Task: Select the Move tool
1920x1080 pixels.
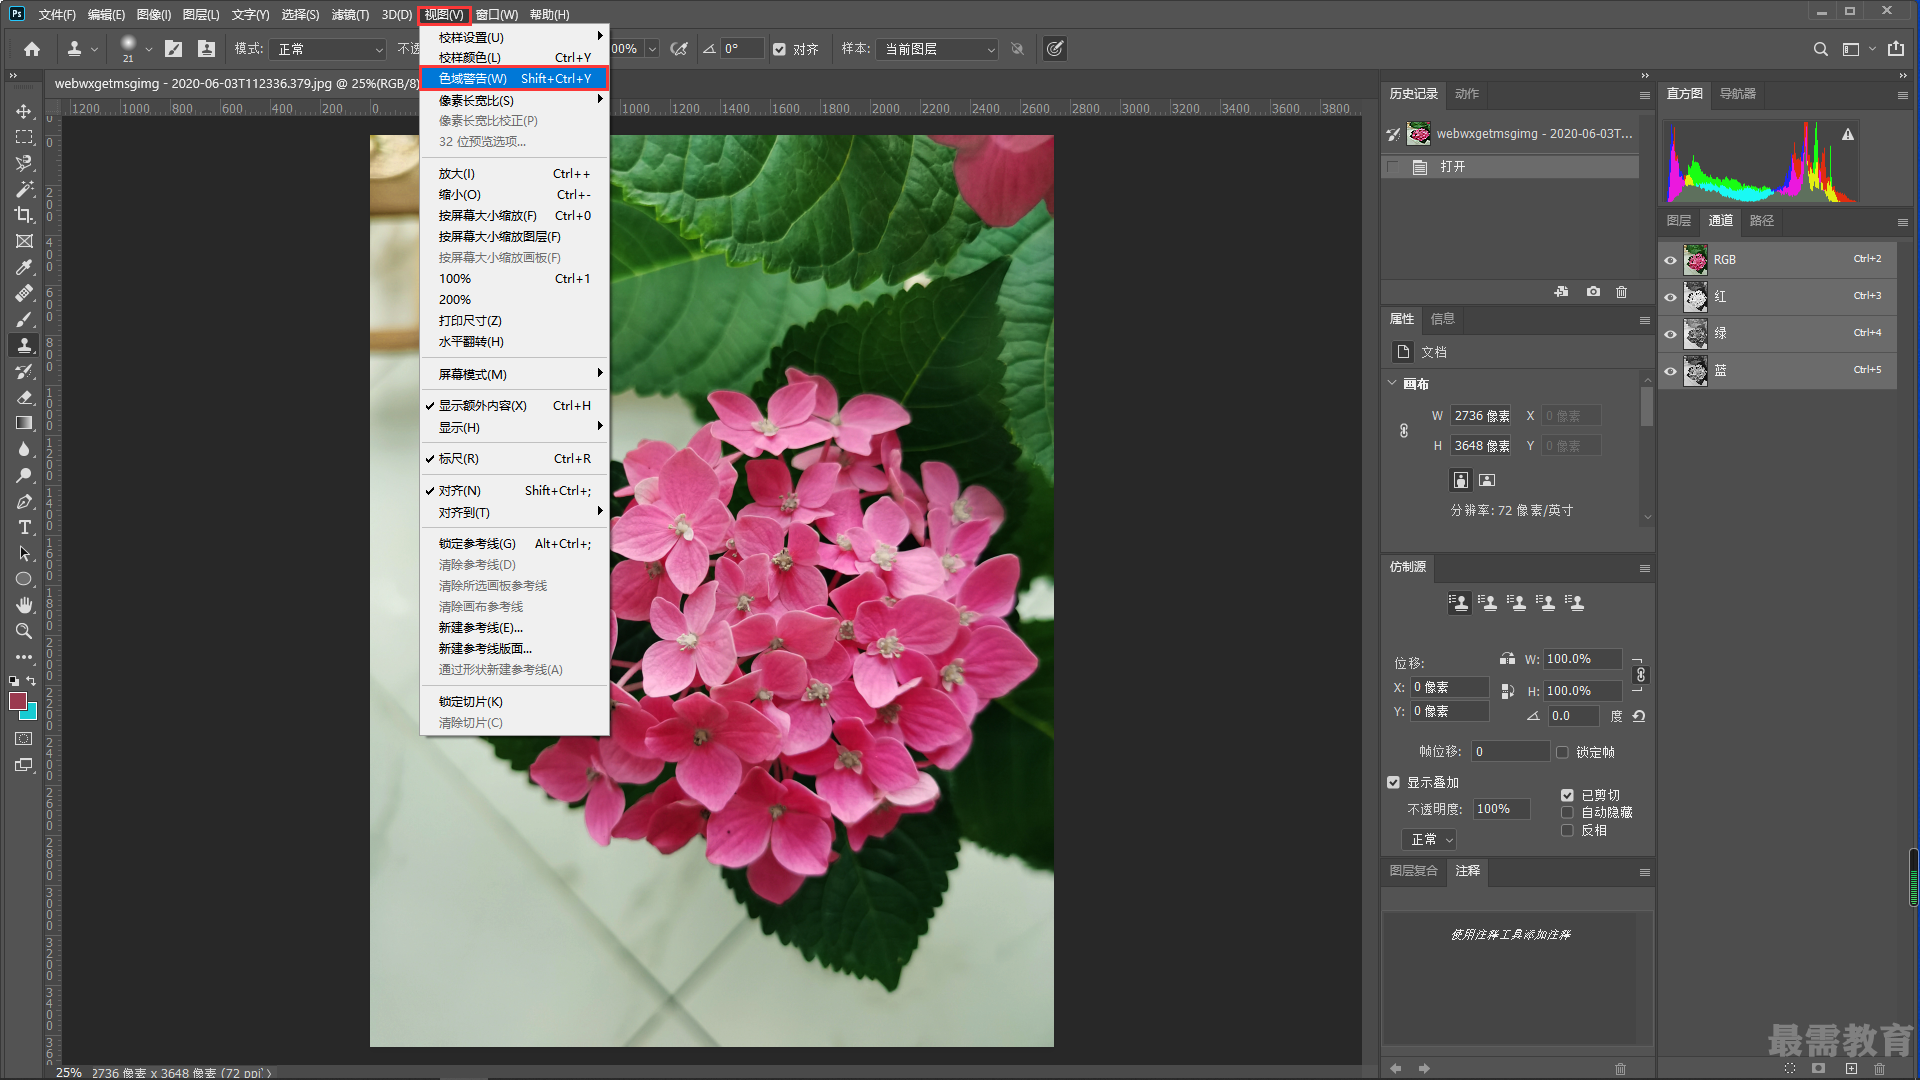Action: tap(24, 111)
